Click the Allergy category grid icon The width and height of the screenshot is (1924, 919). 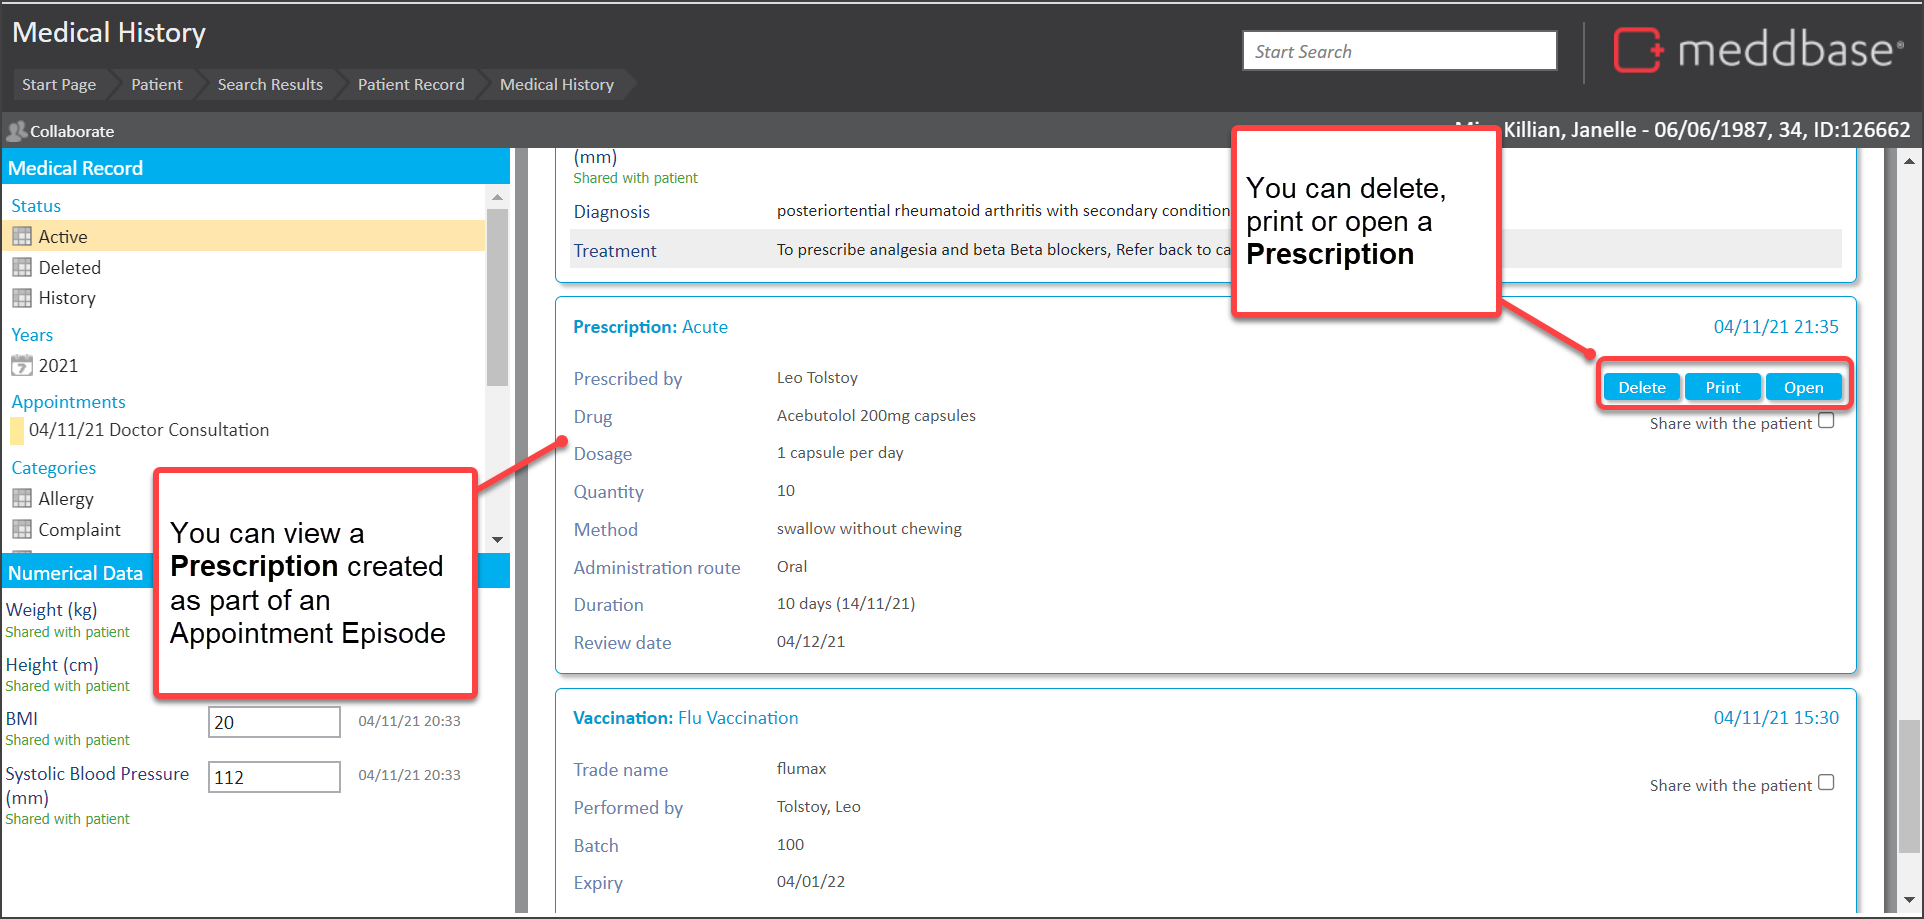(22, 499)
